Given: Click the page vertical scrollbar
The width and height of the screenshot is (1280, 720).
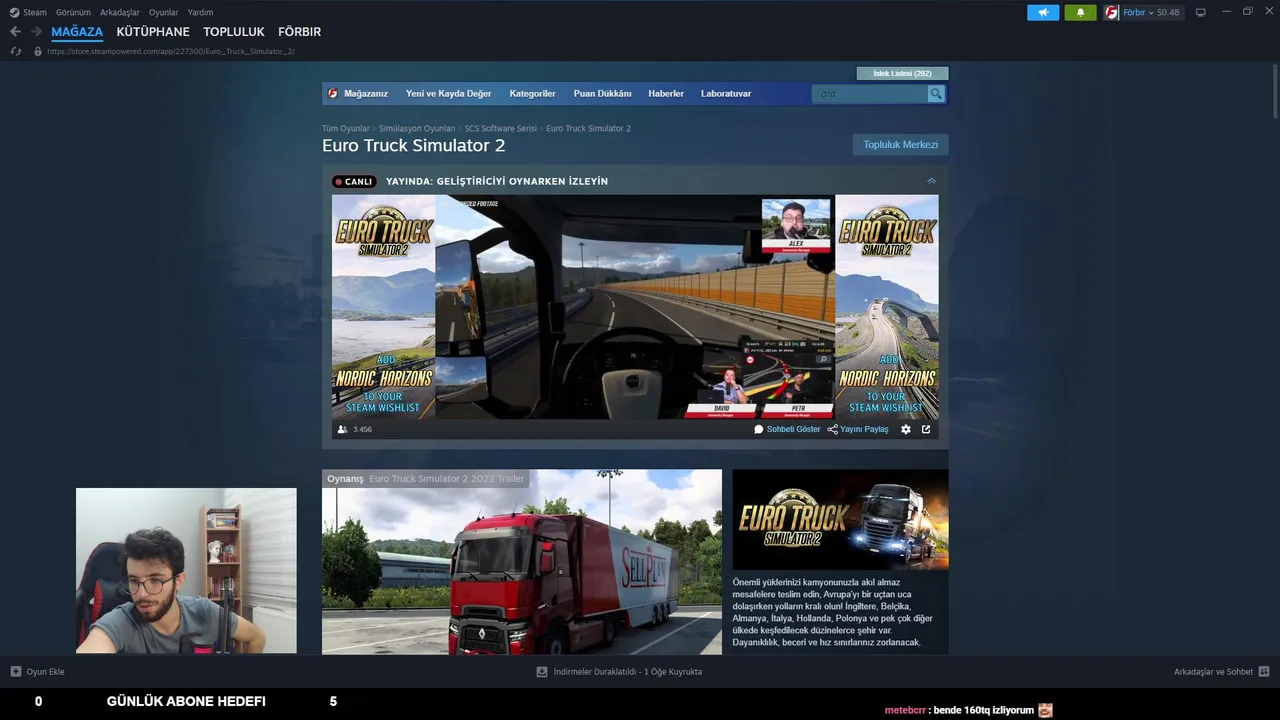Looking at the screenshot, I should coord(1273,90).
